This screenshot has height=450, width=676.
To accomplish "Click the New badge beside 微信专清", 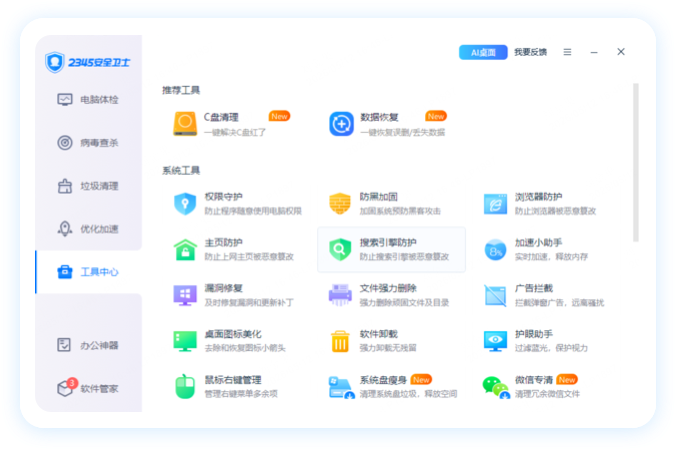I will pos(567,379).
